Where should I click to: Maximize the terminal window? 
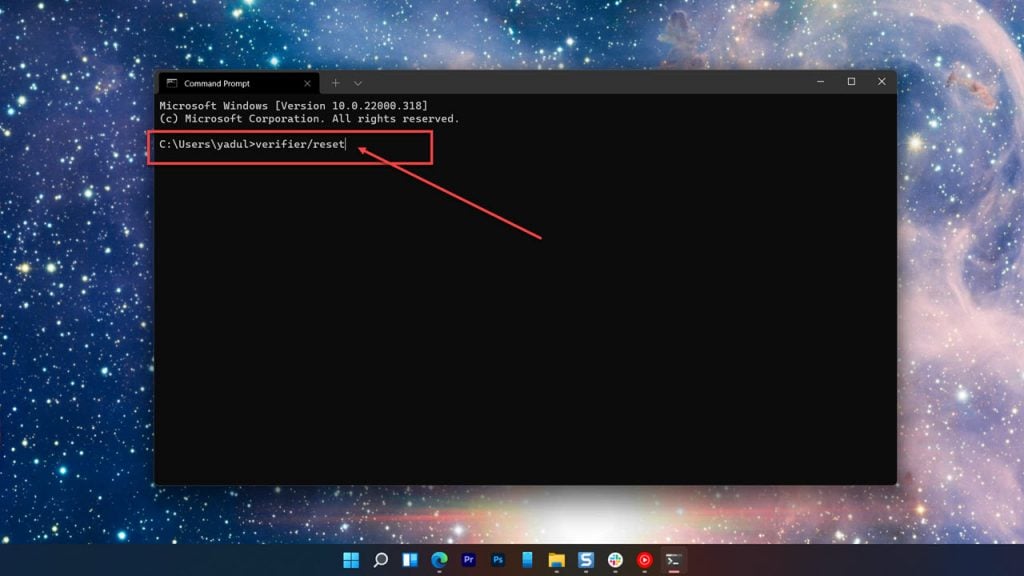pyautogui.click(x=851, y=82)
